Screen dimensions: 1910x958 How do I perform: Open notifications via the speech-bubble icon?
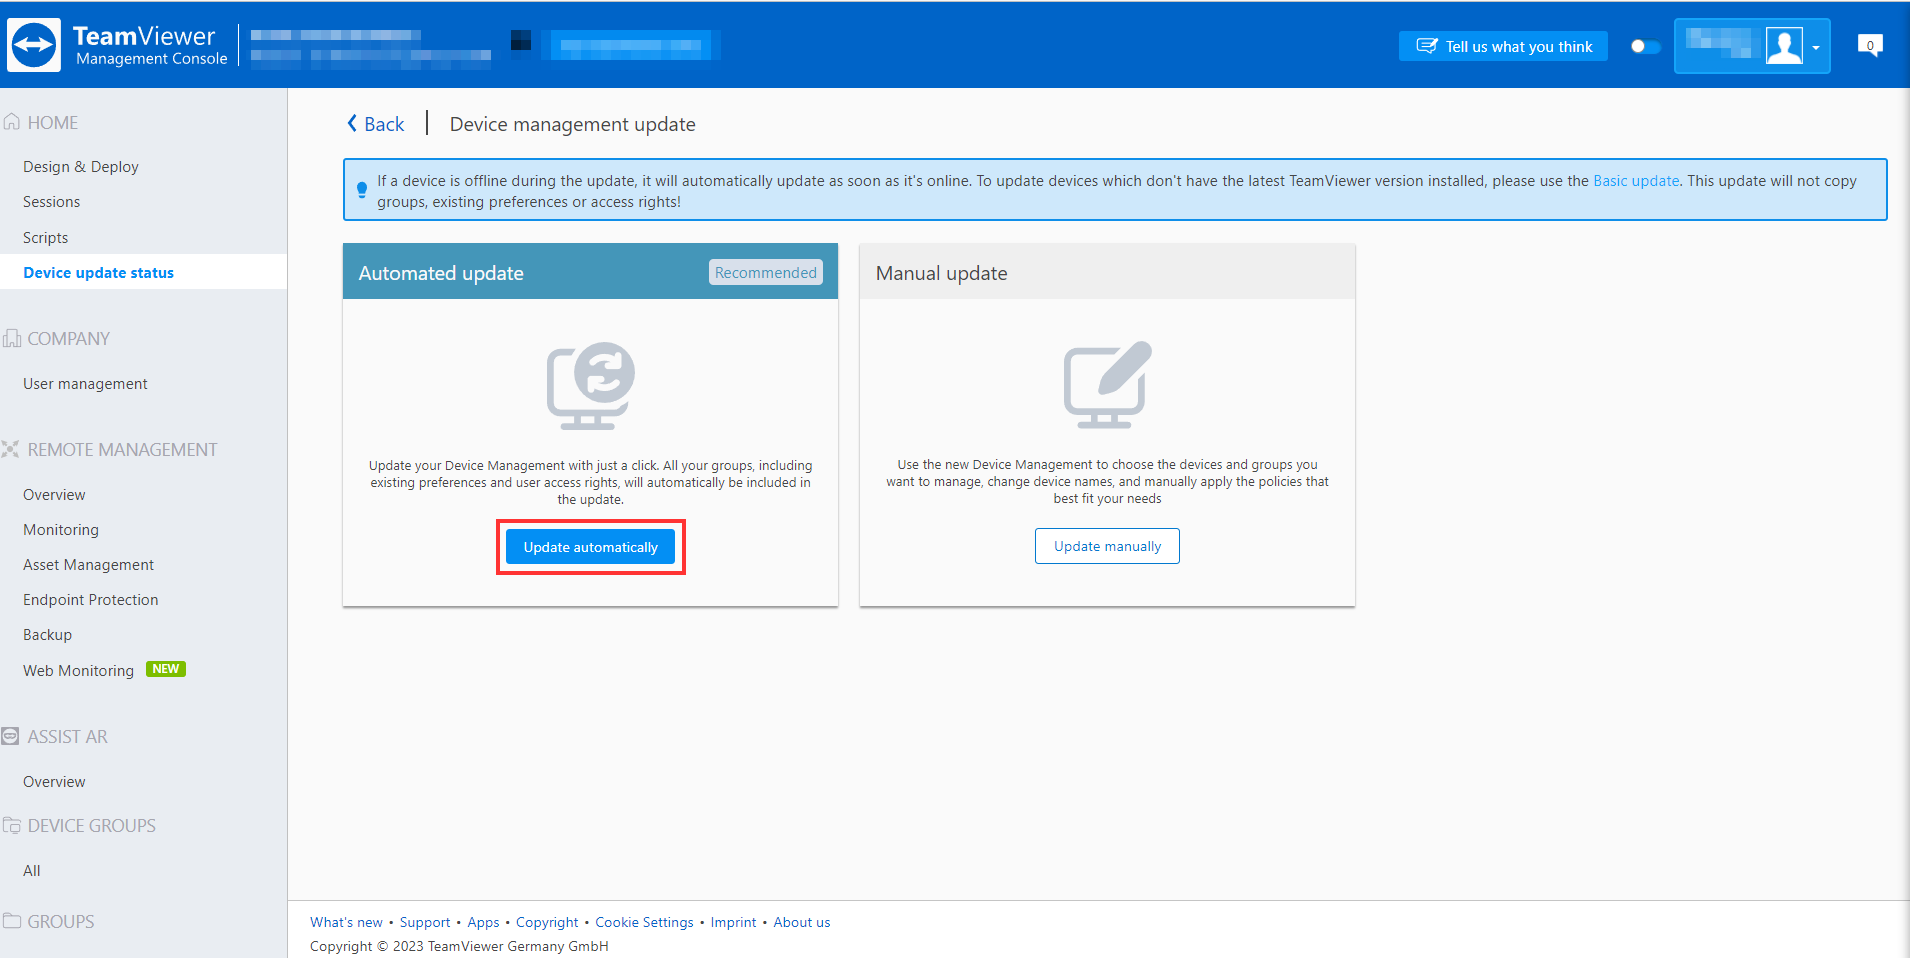(1869, 44)
